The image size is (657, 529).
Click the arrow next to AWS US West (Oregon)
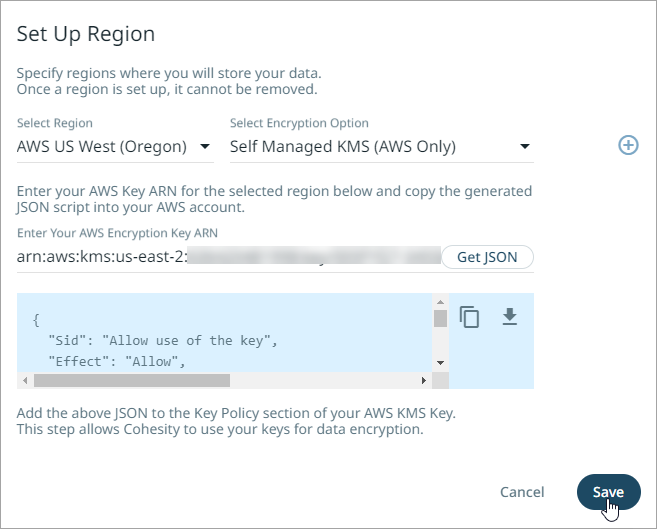point(205,147)
